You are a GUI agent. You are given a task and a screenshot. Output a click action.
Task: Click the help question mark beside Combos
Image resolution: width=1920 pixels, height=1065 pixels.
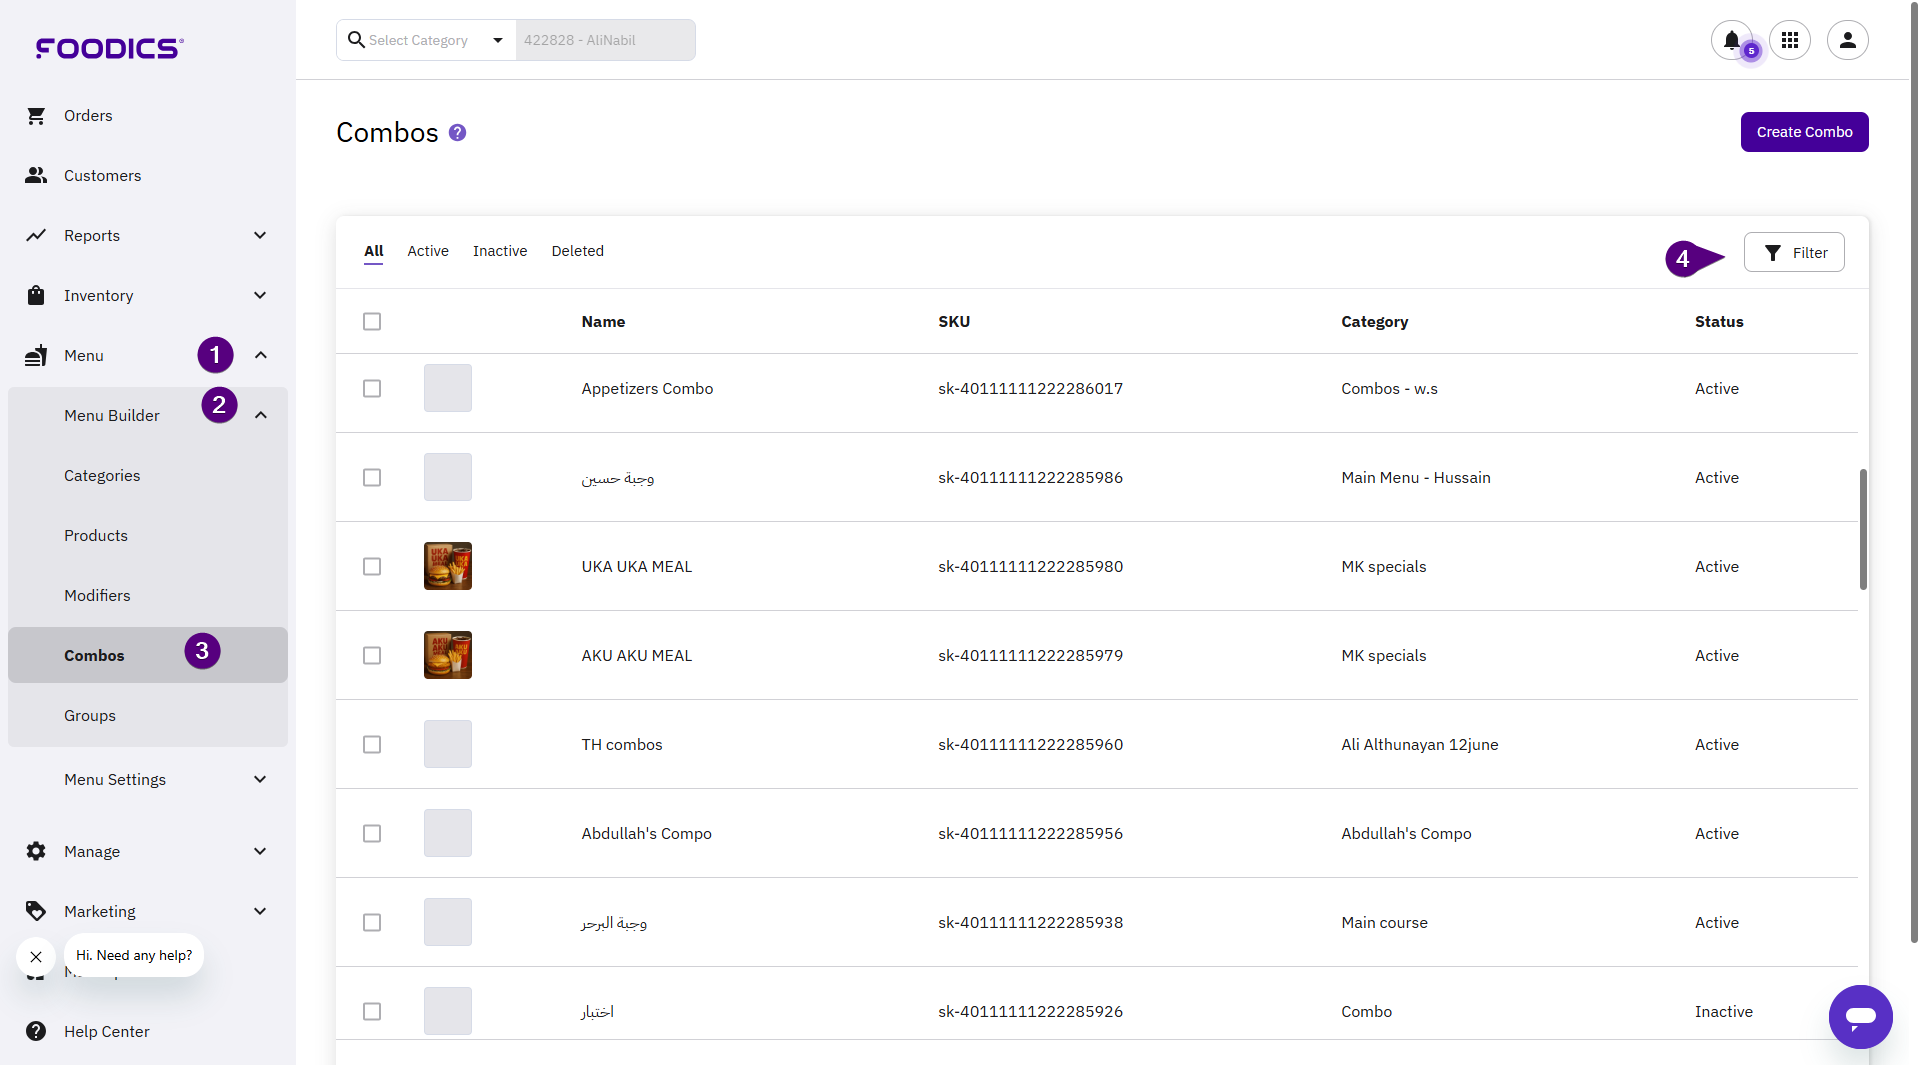click(x=457, y=133)
